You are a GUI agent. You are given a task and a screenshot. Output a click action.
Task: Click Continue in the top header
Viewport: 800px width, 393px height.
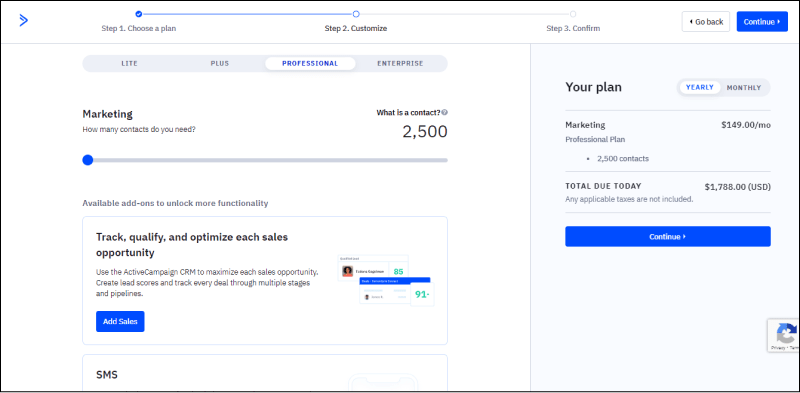click(762, 21)
